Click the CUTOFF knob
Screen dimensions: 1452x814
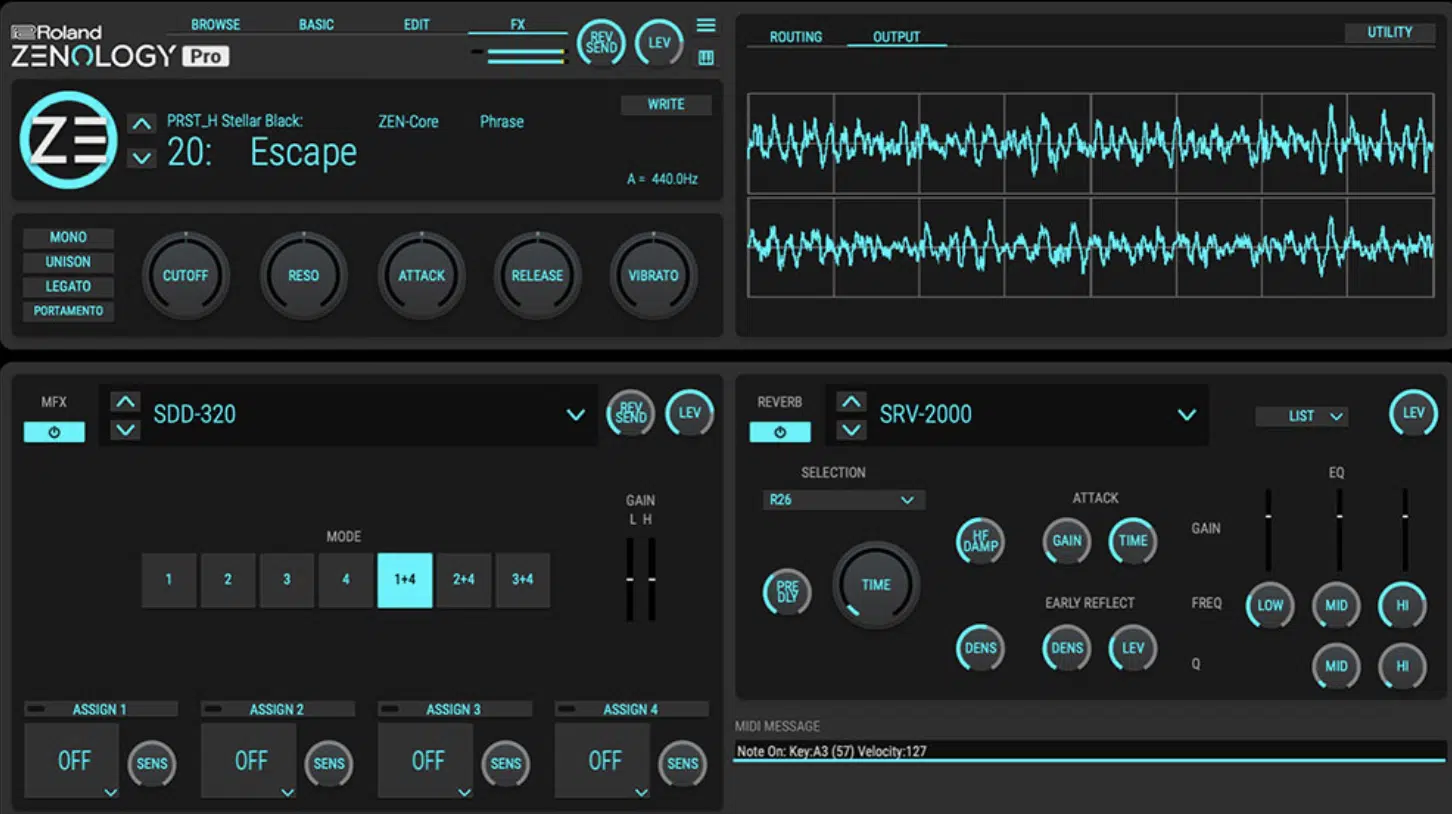tap(186, 276)
